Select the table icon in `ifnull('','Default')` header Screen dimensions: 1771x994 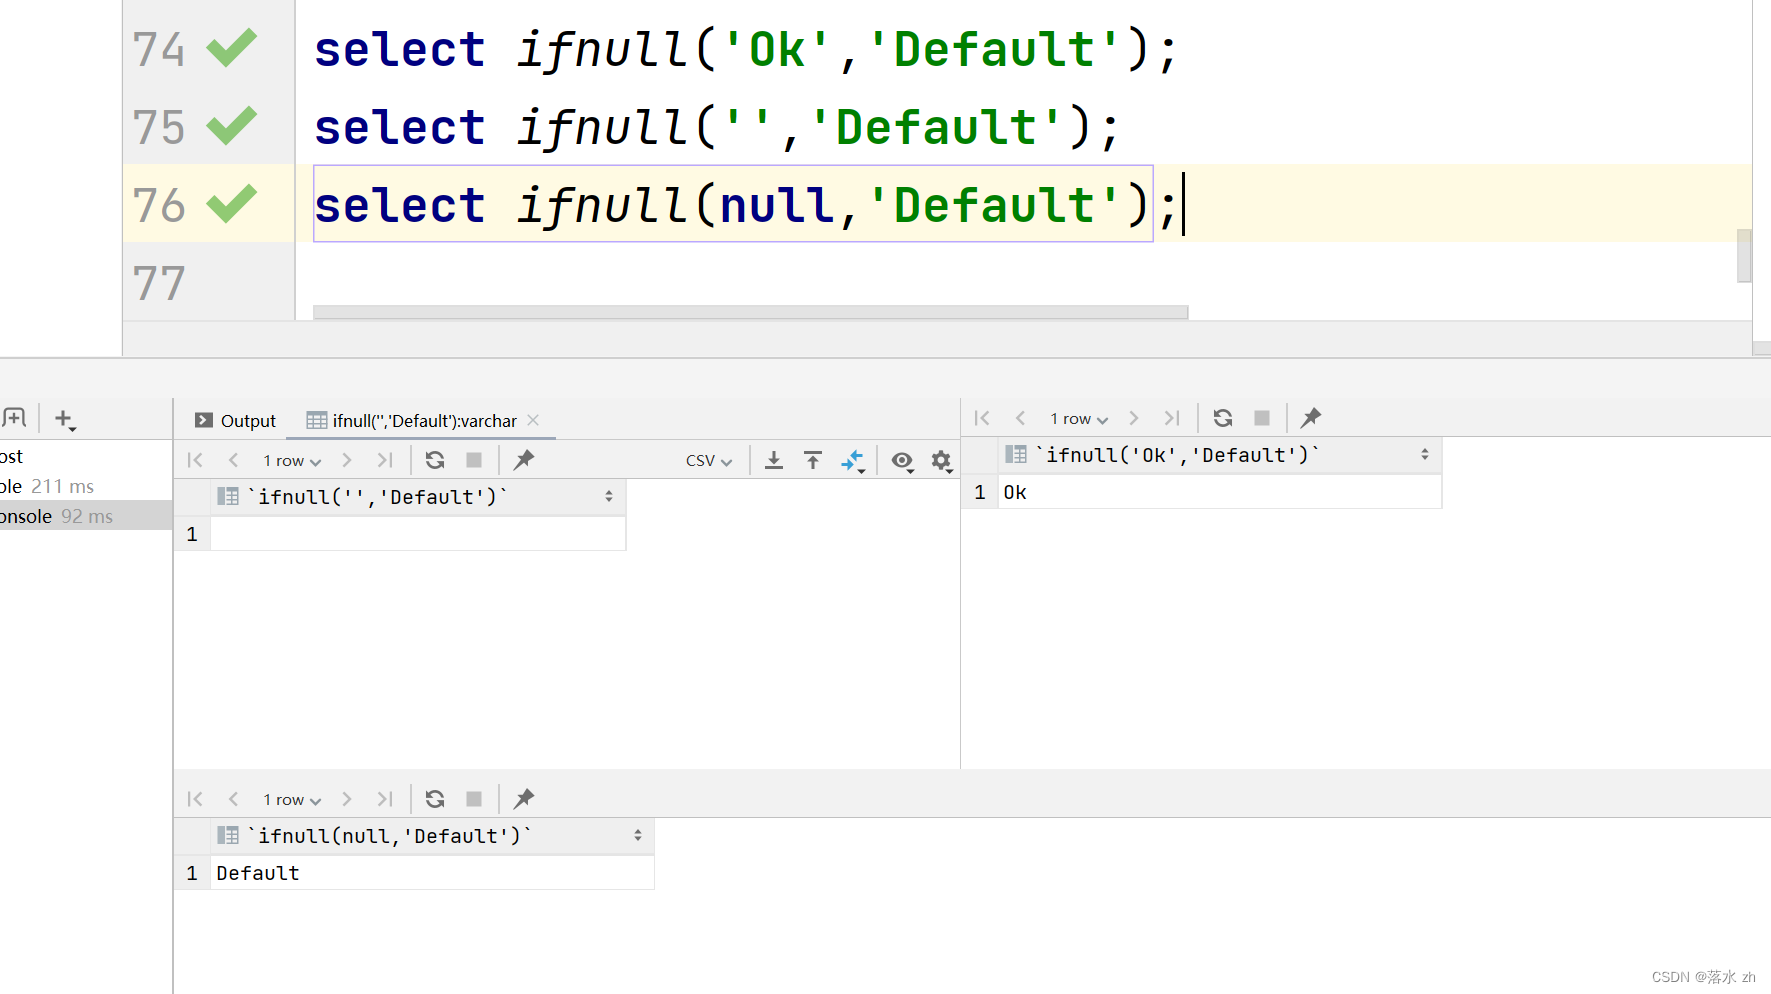(228, 496)
